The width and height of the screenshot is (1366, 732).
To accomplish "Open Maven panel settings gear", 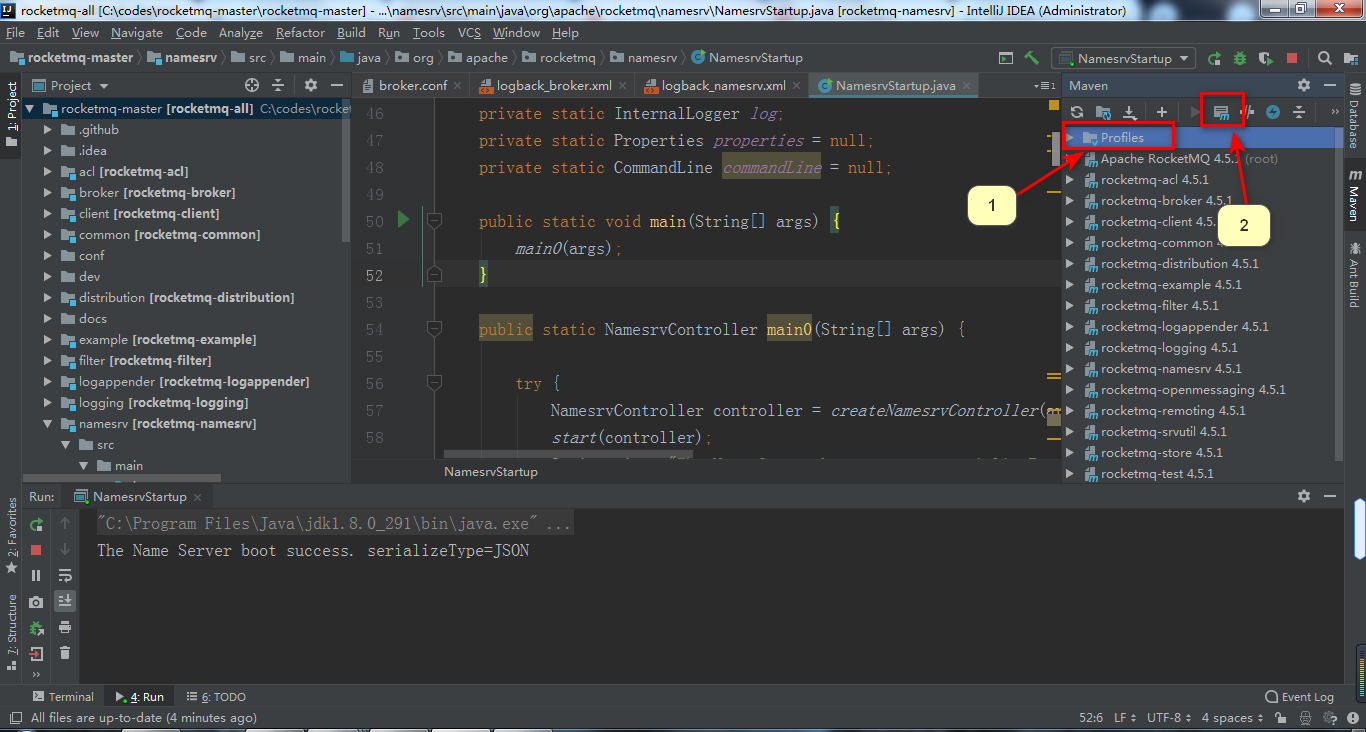I will (1304, 86).
